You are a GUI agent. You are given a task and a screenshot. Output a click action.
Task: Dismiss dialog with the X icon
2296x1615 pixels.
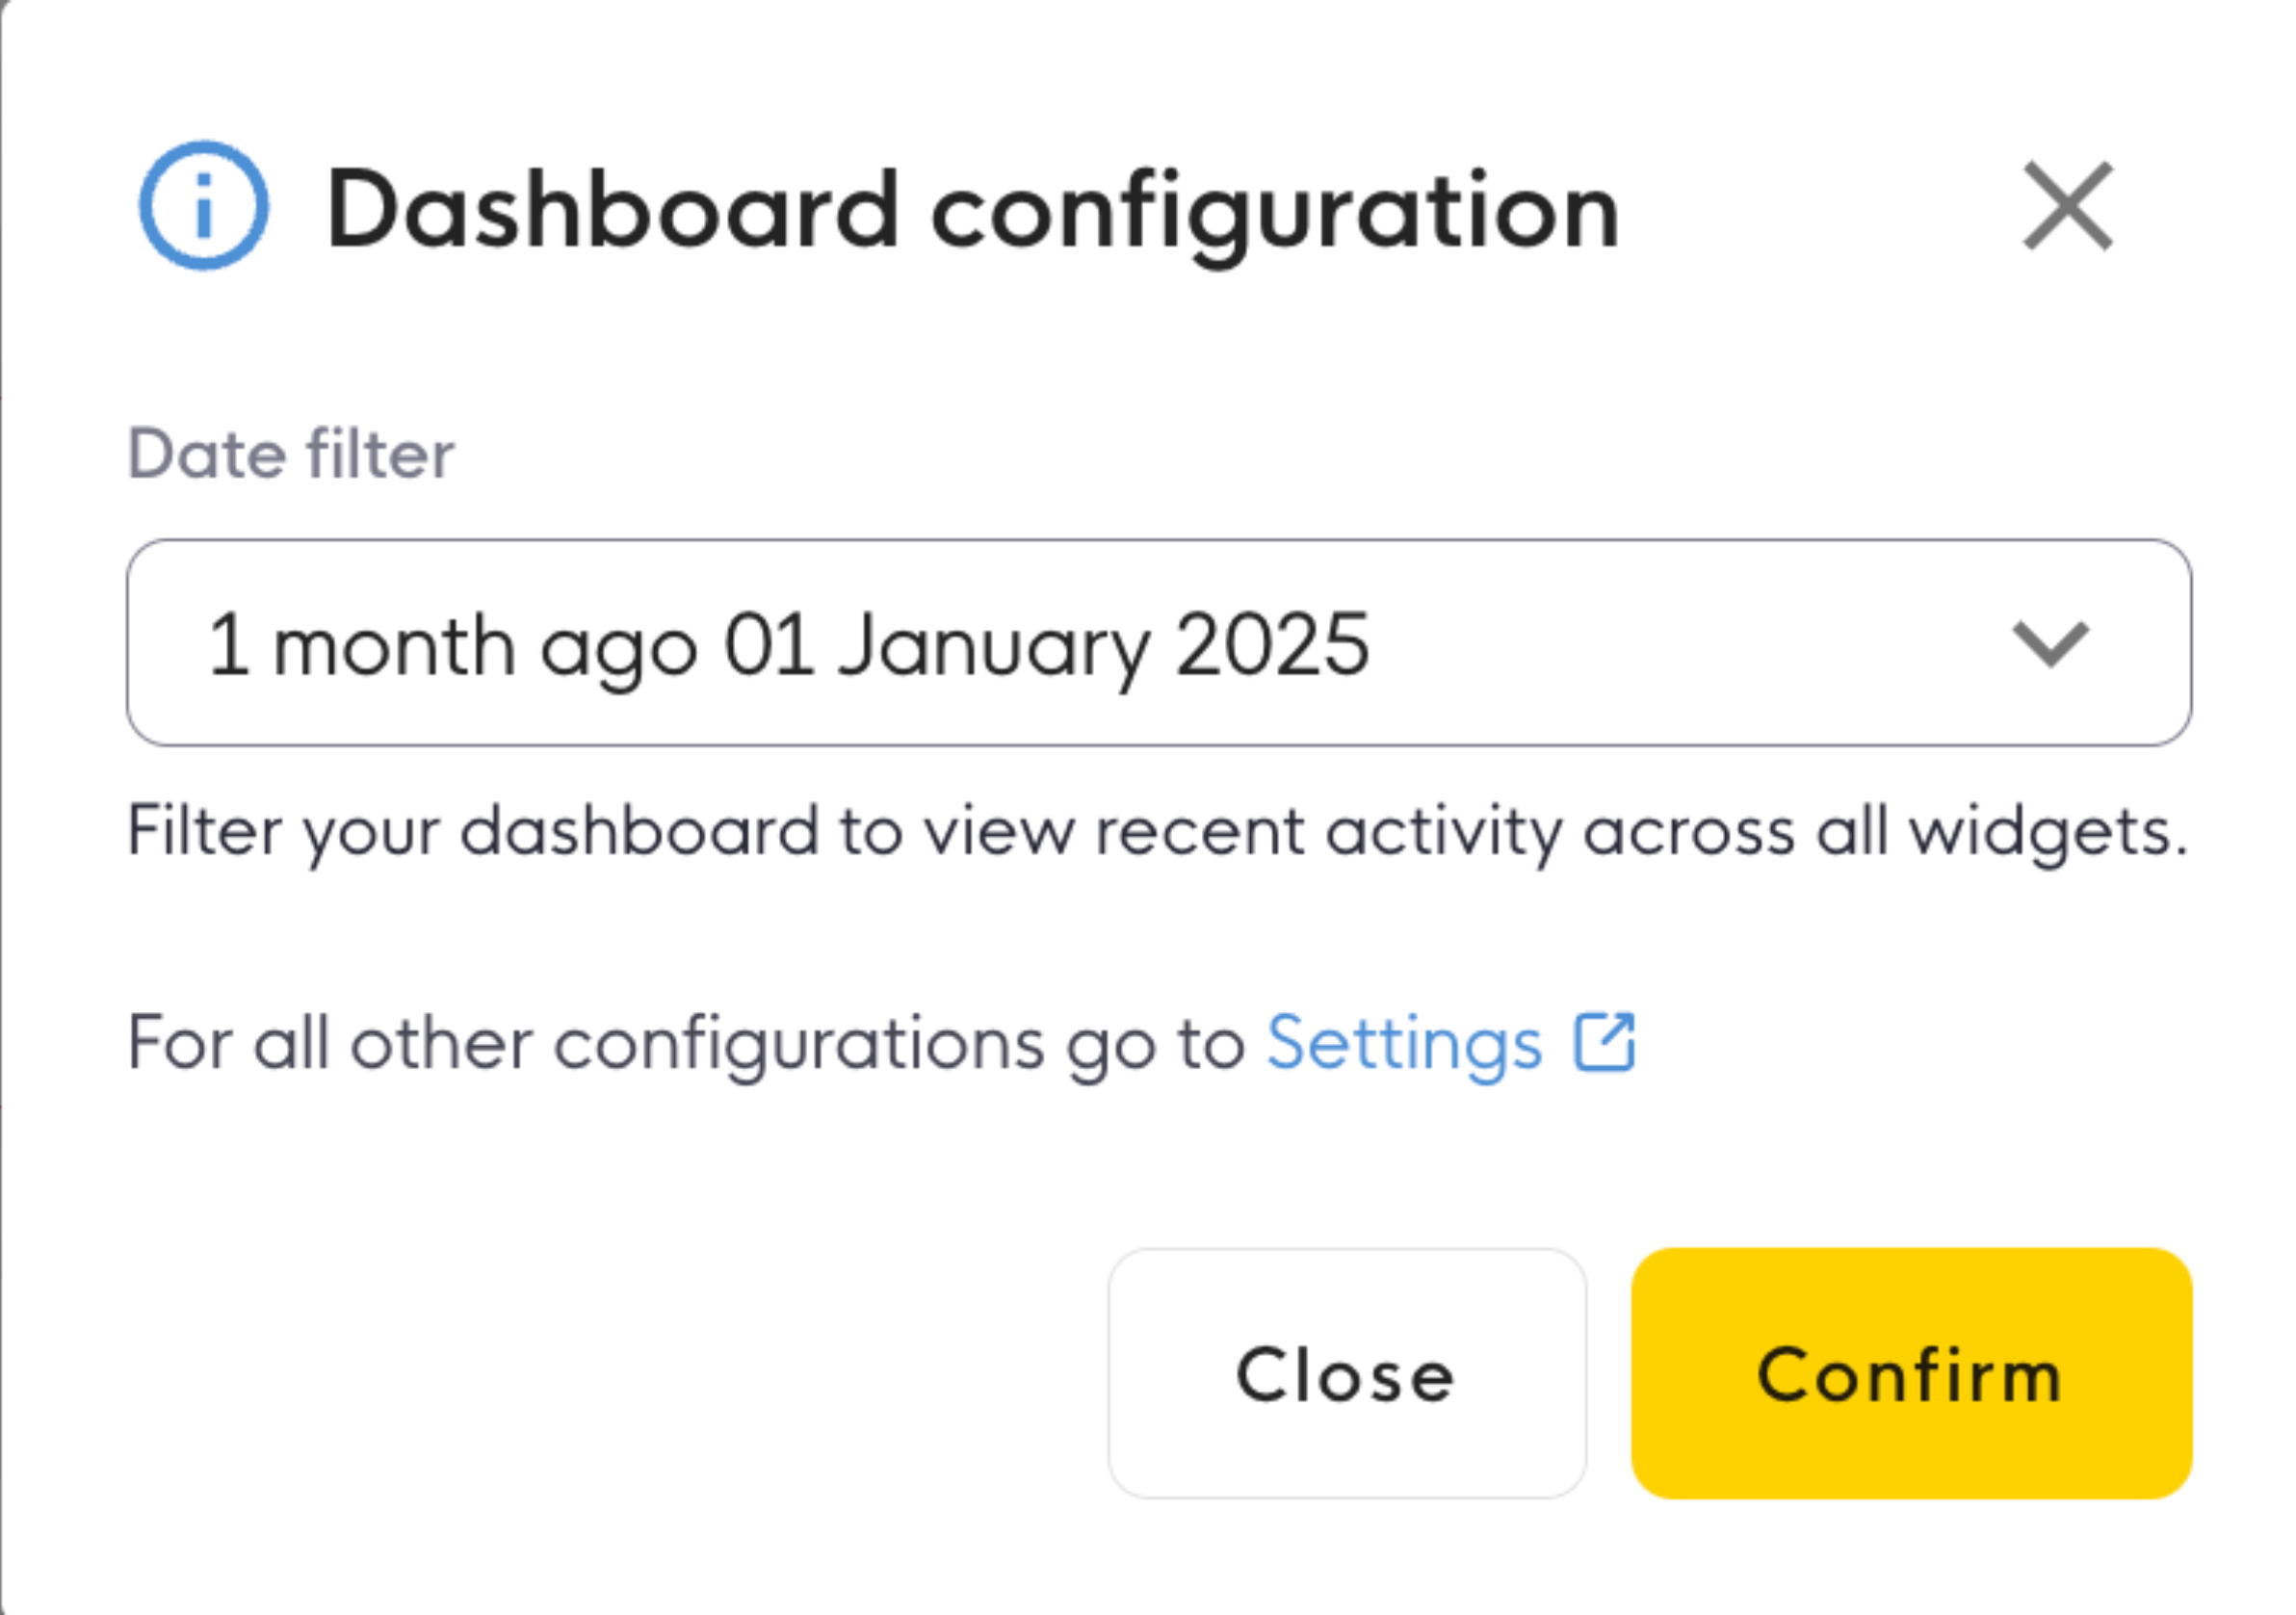[2068, 205]
